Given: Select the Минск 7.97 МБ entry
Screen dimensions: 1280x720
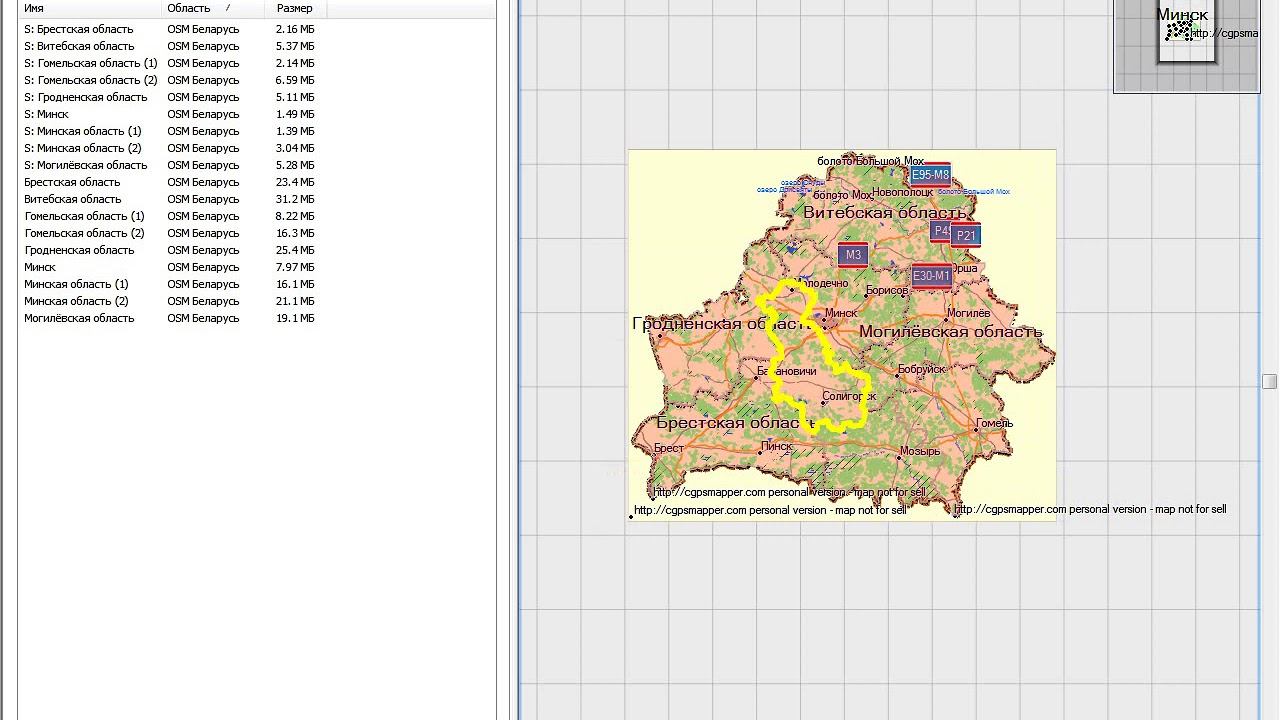Looking at the screenshot, I should pyautogui.click(x=170, y=267).
